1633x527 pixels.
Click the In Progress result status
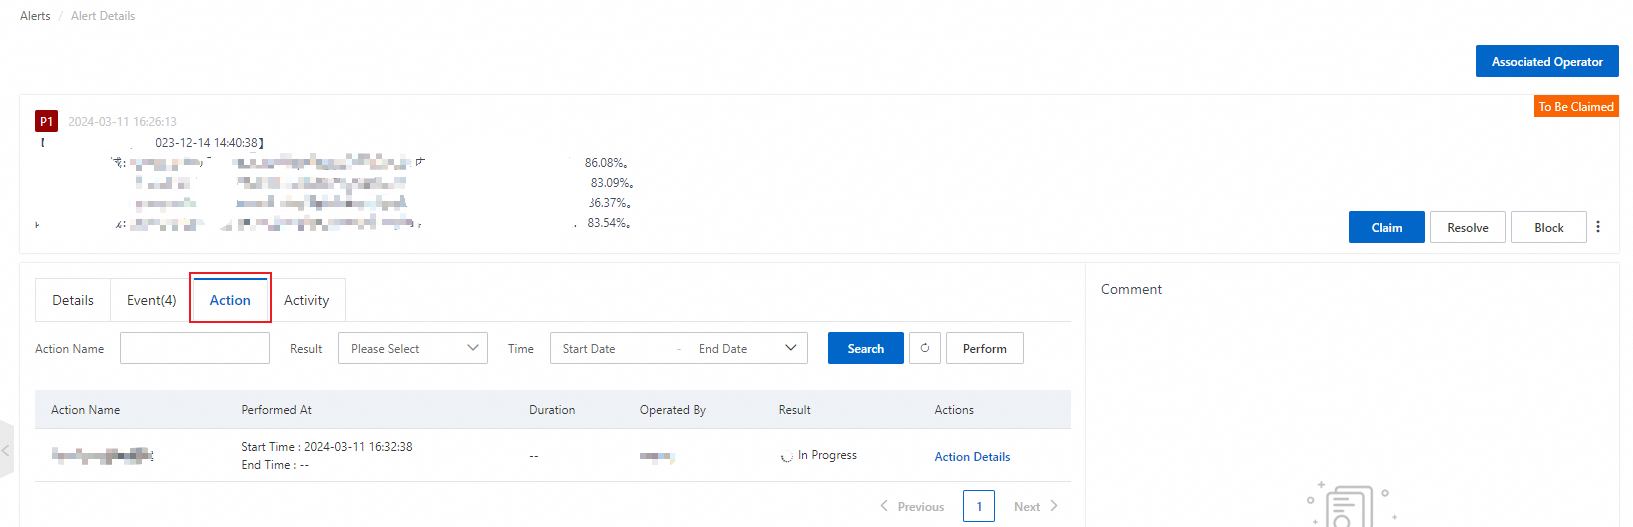[x=819, y=455]
